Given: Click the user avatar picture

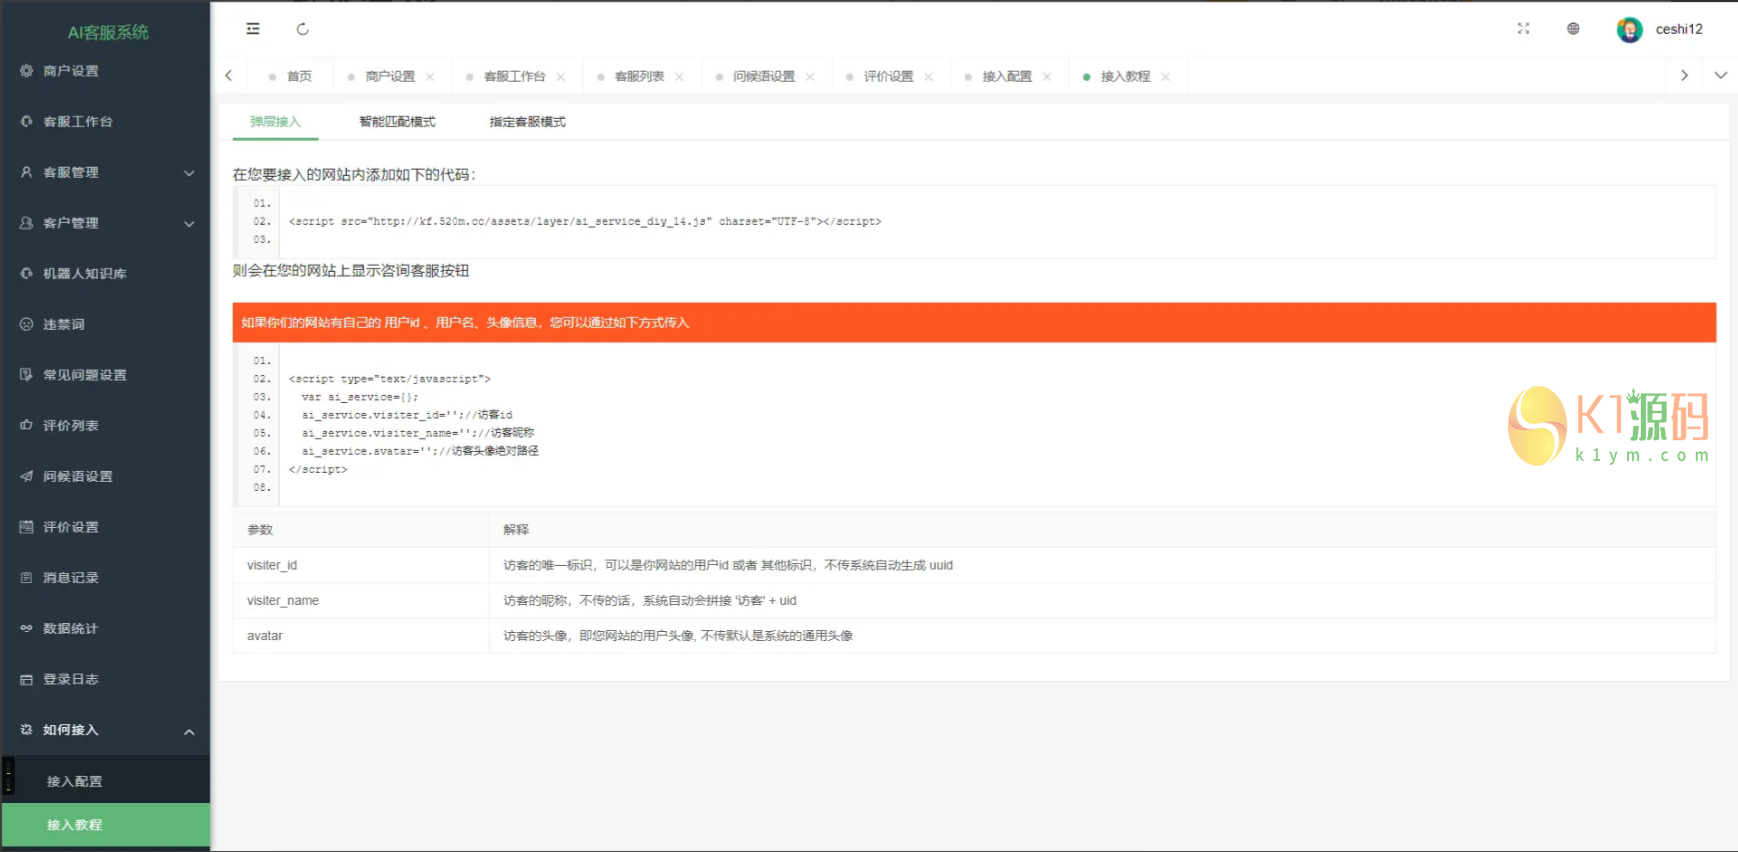Looking at the screenshot, I should pyautogui.click(x=1629, y=29).
